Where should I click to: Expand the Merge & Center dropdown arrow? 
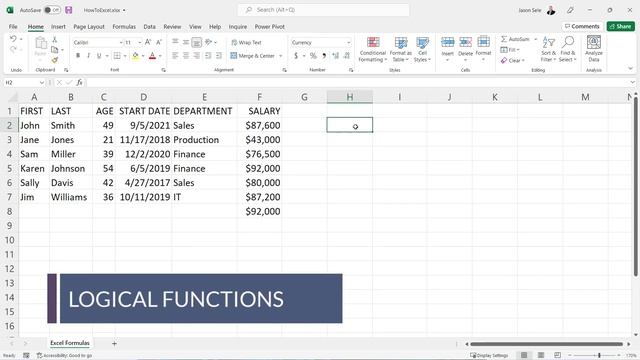point(281,56)
